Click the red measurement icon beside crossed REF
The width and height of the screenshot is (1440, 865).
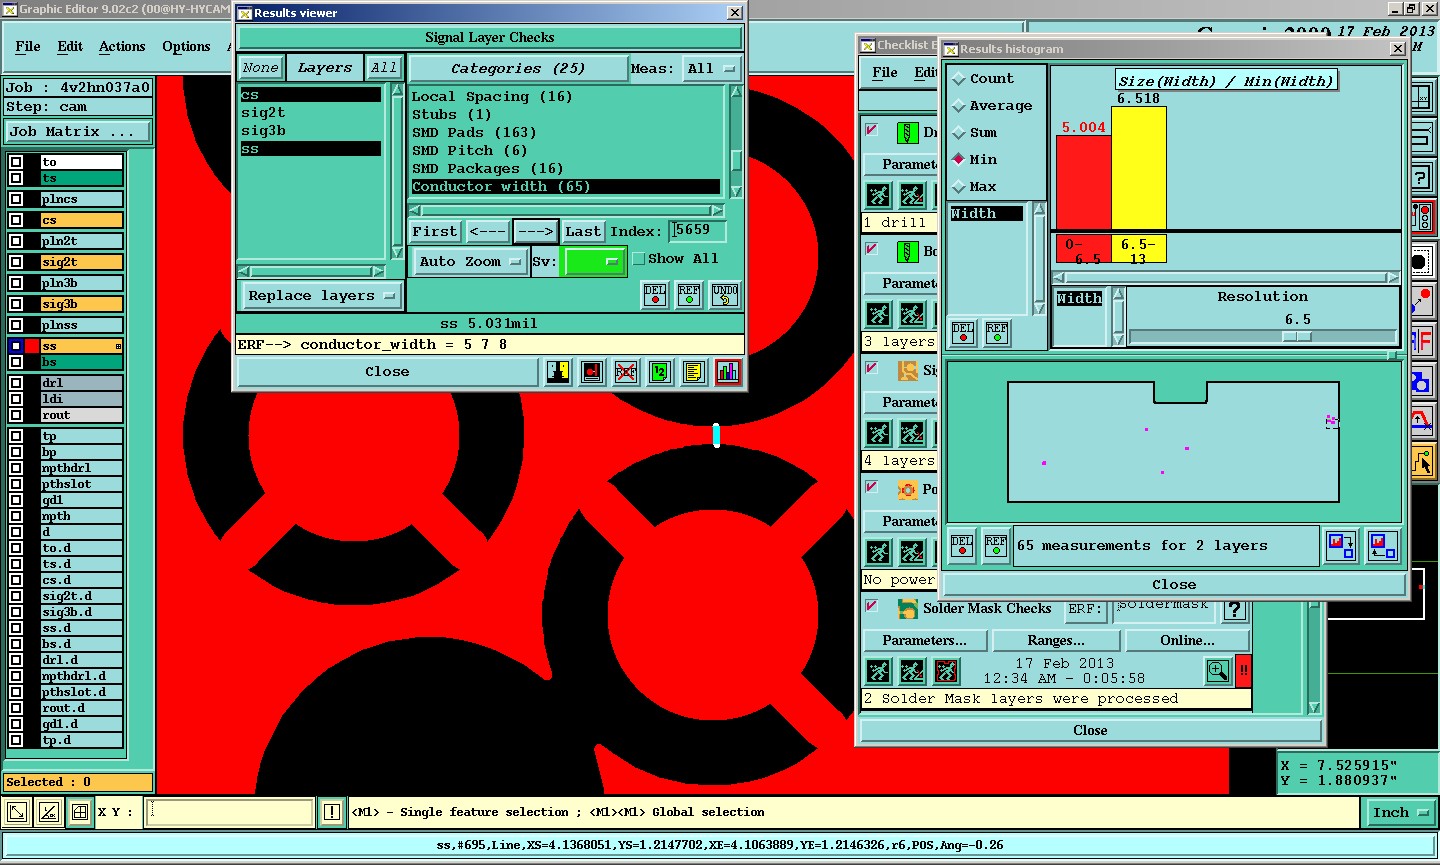pyautogui.click(x=592, y=372)
